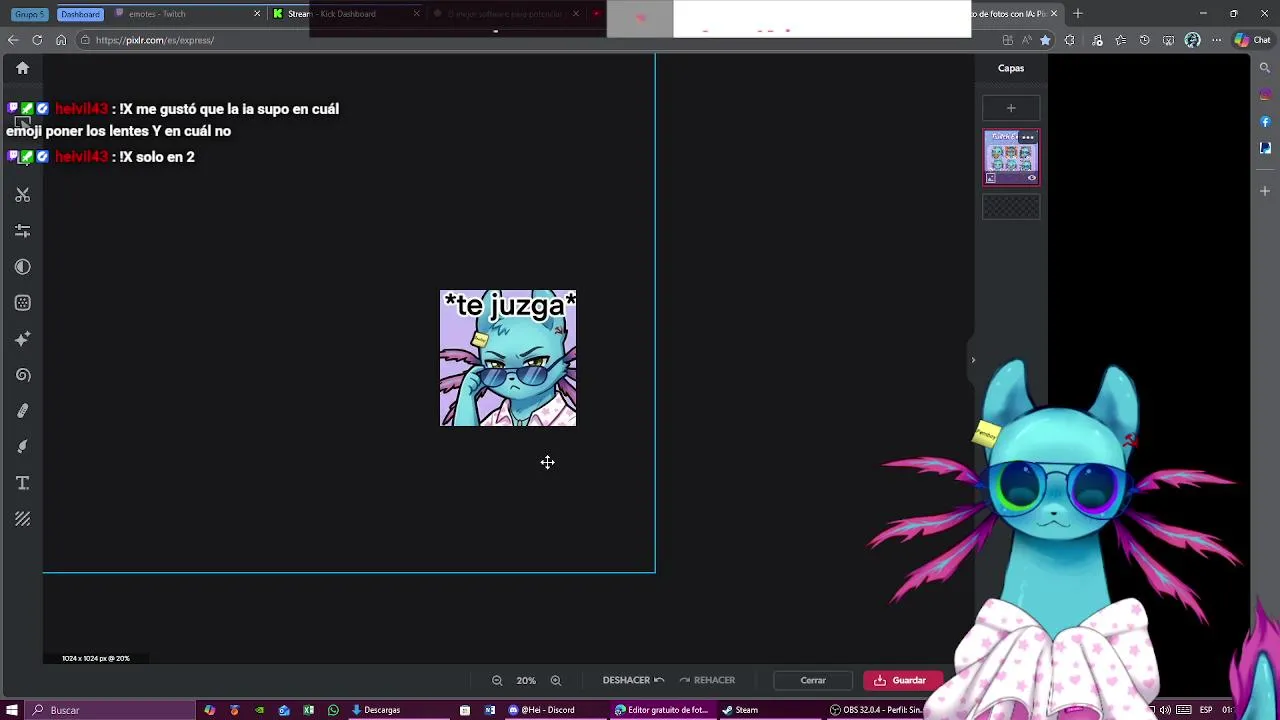This screenshot has width=1280, height=720.
Task: Open the Filter half-circle tool
Action: (22, 267)
